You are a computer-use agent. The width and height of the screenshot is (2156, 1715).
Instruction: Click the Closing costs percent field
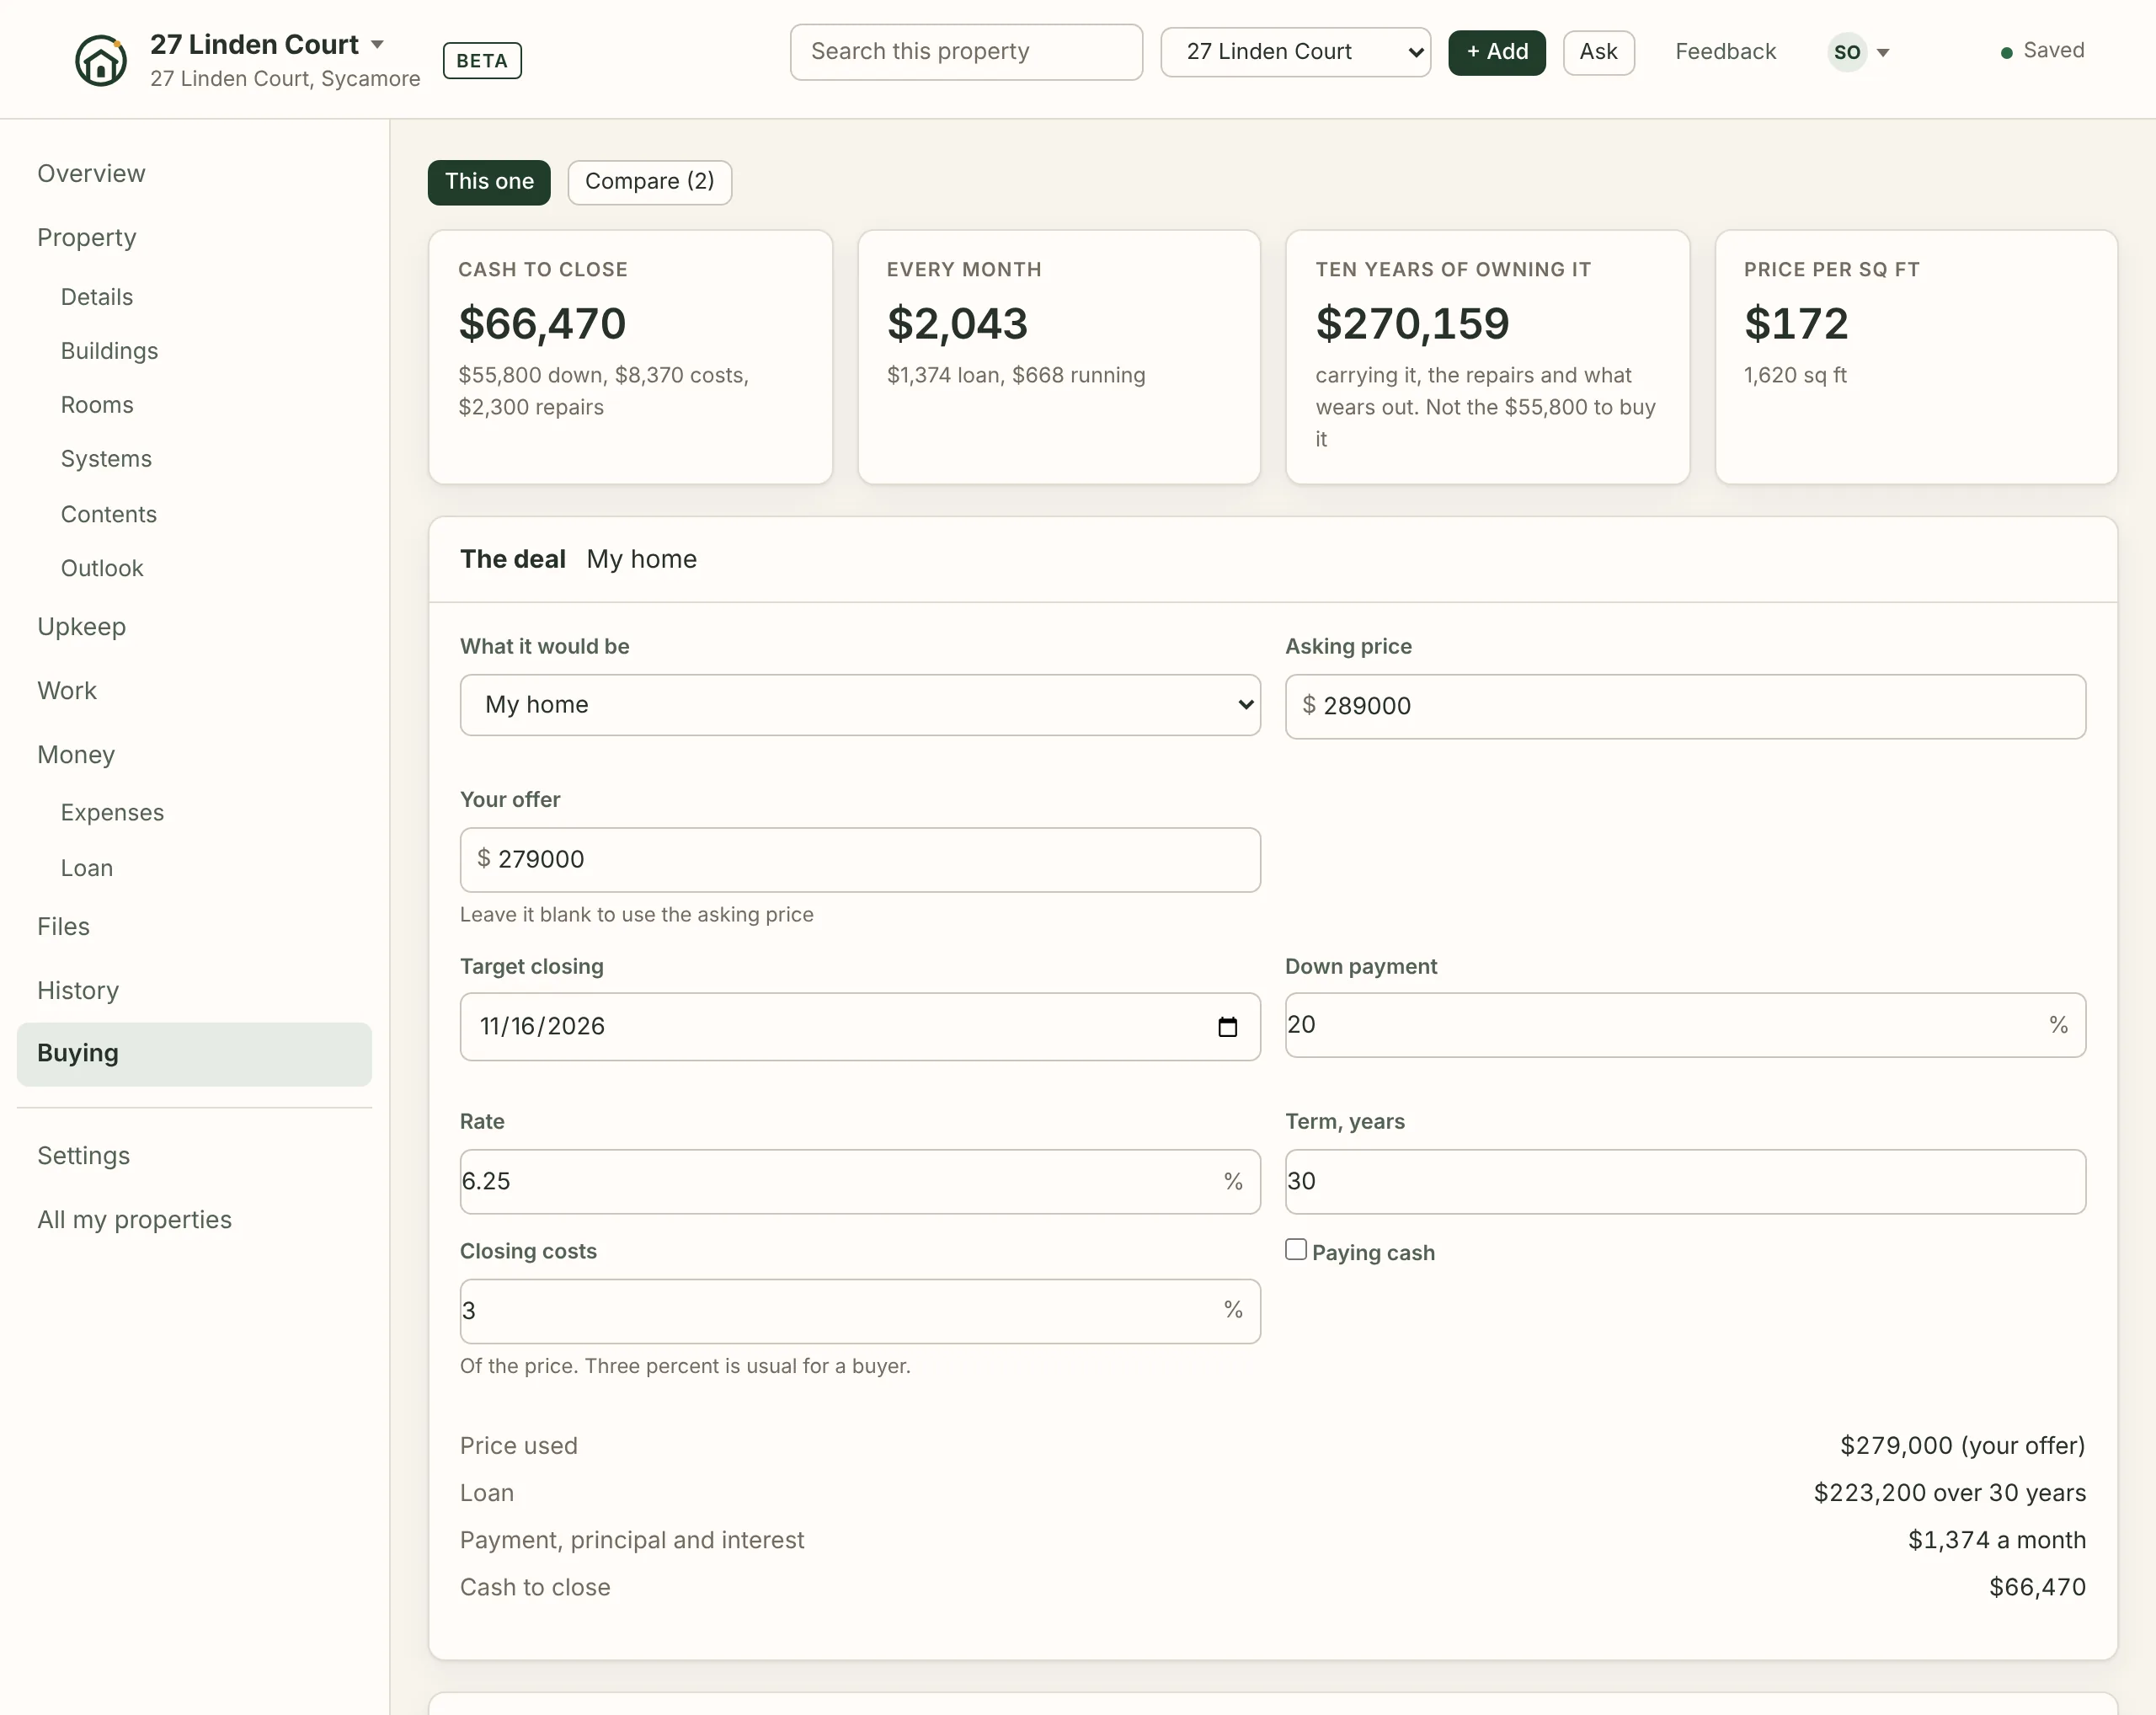pyautogui.click(x=860, y=1311)
